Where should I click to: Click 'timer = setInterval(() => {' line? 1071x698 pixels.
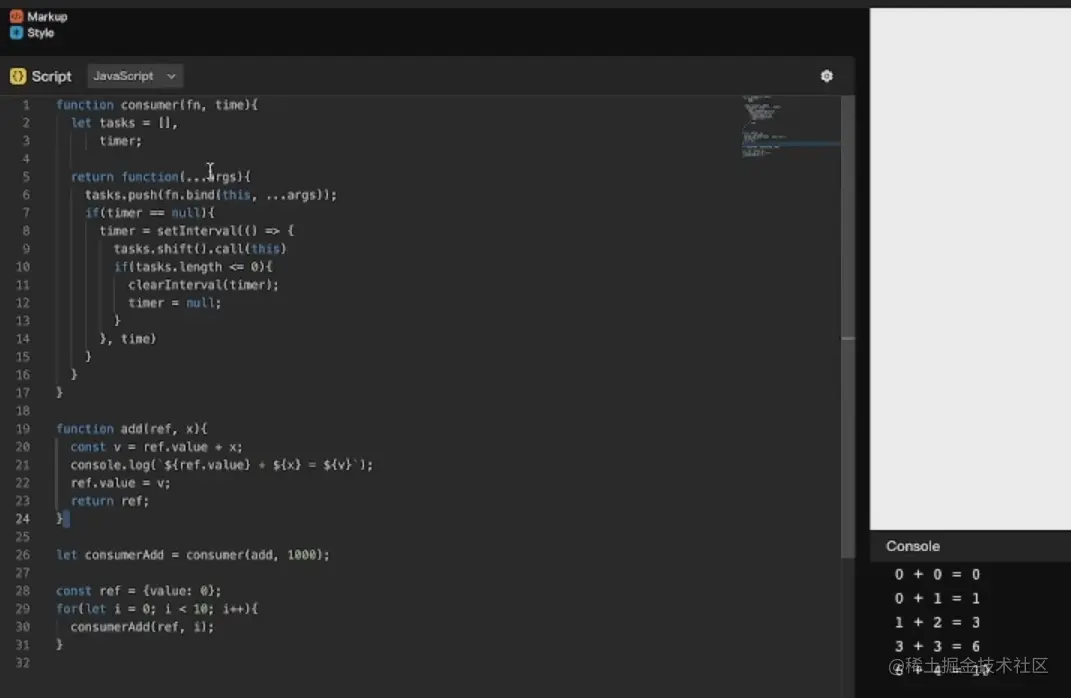pos(197,231)
